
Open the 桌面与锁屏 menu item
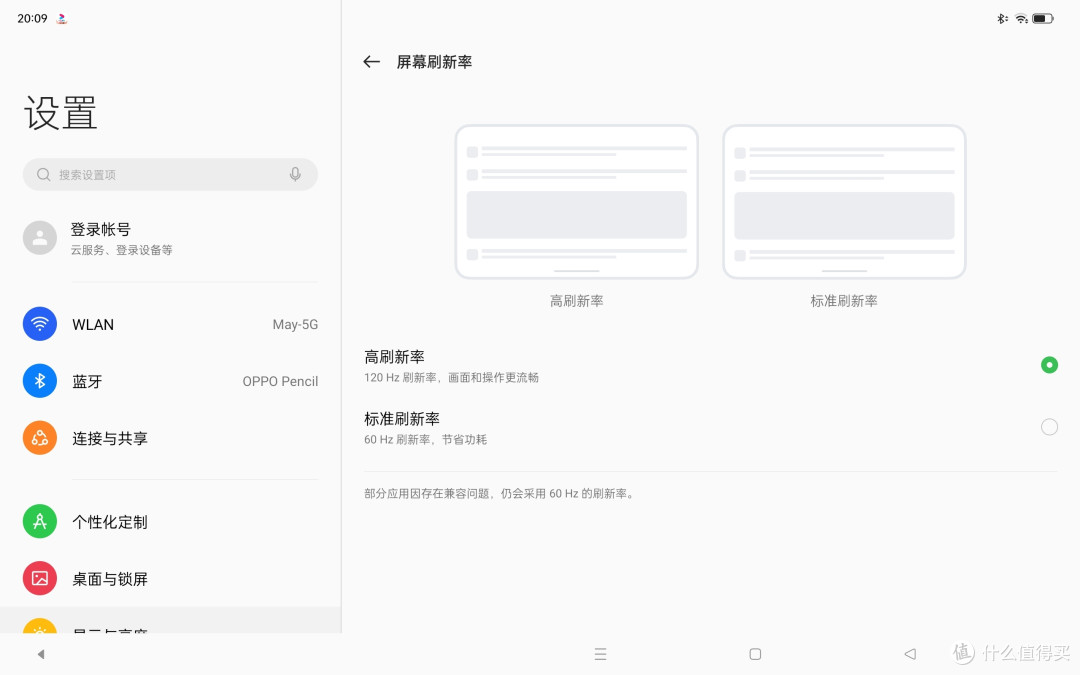pyautogui.click(x=170, y=579)
